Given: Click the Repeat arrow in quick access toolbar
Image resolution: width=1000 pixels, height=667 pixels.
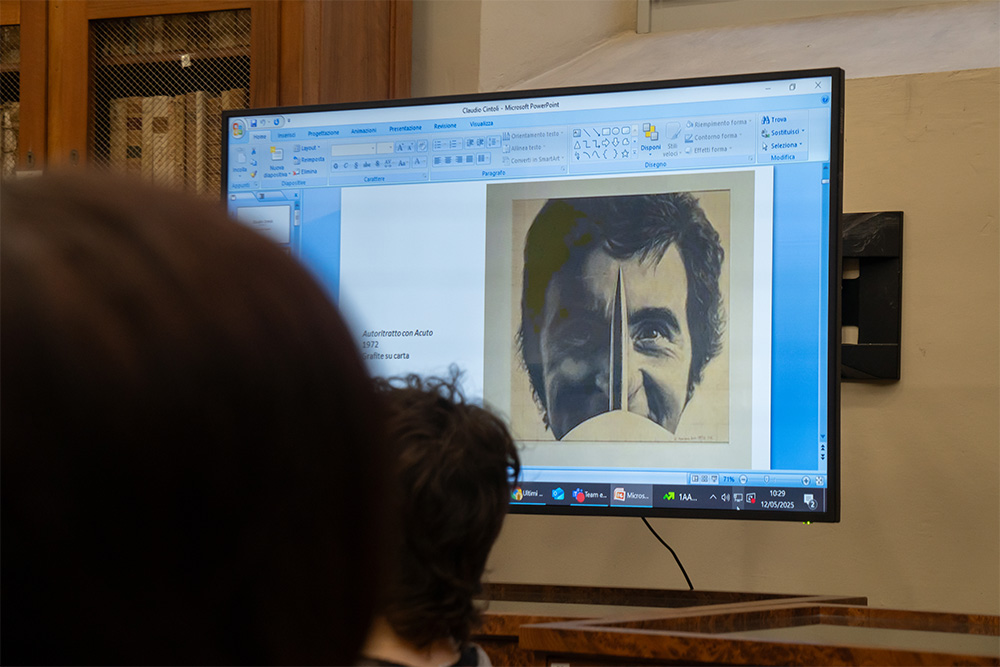Looking at the screenshot, I should click(276, 122).
